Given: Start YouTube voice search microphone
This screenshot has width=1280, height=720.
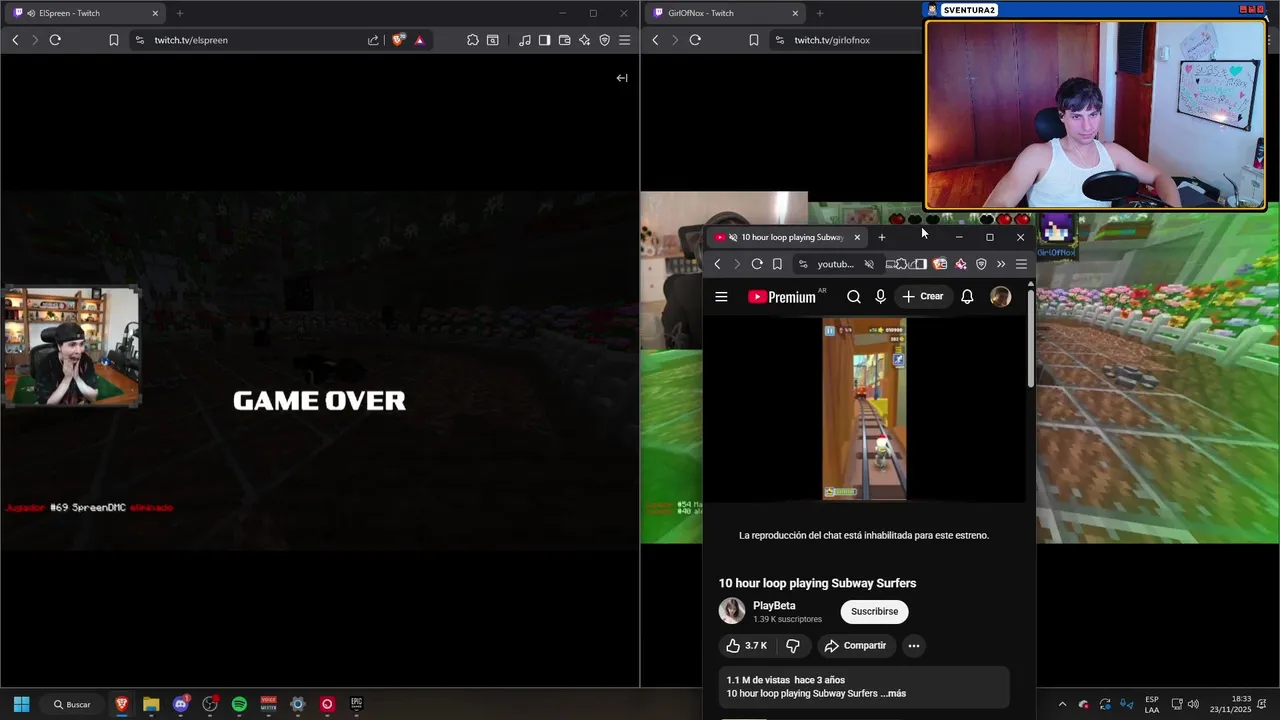Looking at the screenshot, I should pyautogui.click(x=881, y=296).
